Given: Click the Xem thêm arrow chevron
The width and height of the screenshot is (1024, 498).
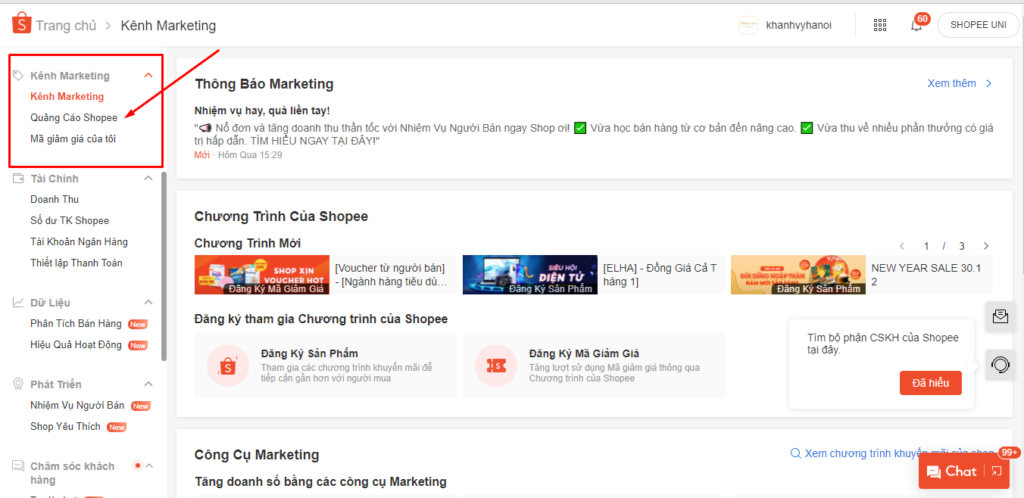Looking at the screenshot, I should point(989,84).
